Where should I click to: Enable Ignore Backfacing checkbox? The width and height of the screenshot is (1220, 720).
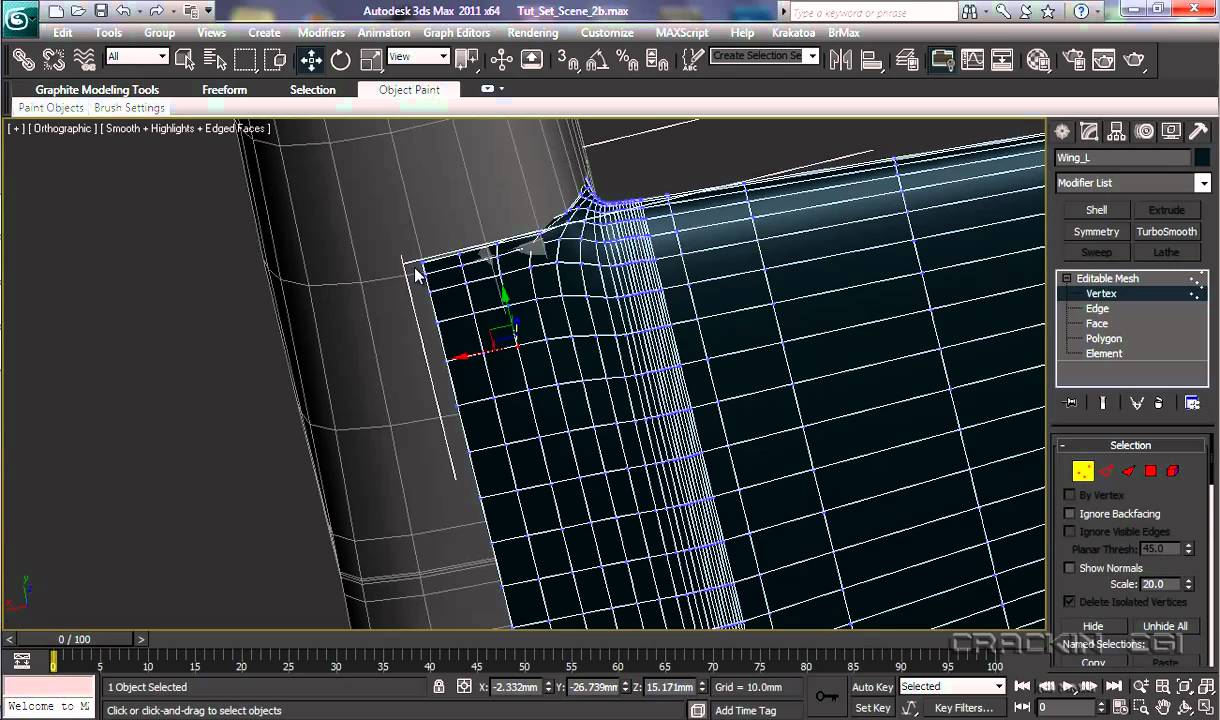coord(1070,513)
